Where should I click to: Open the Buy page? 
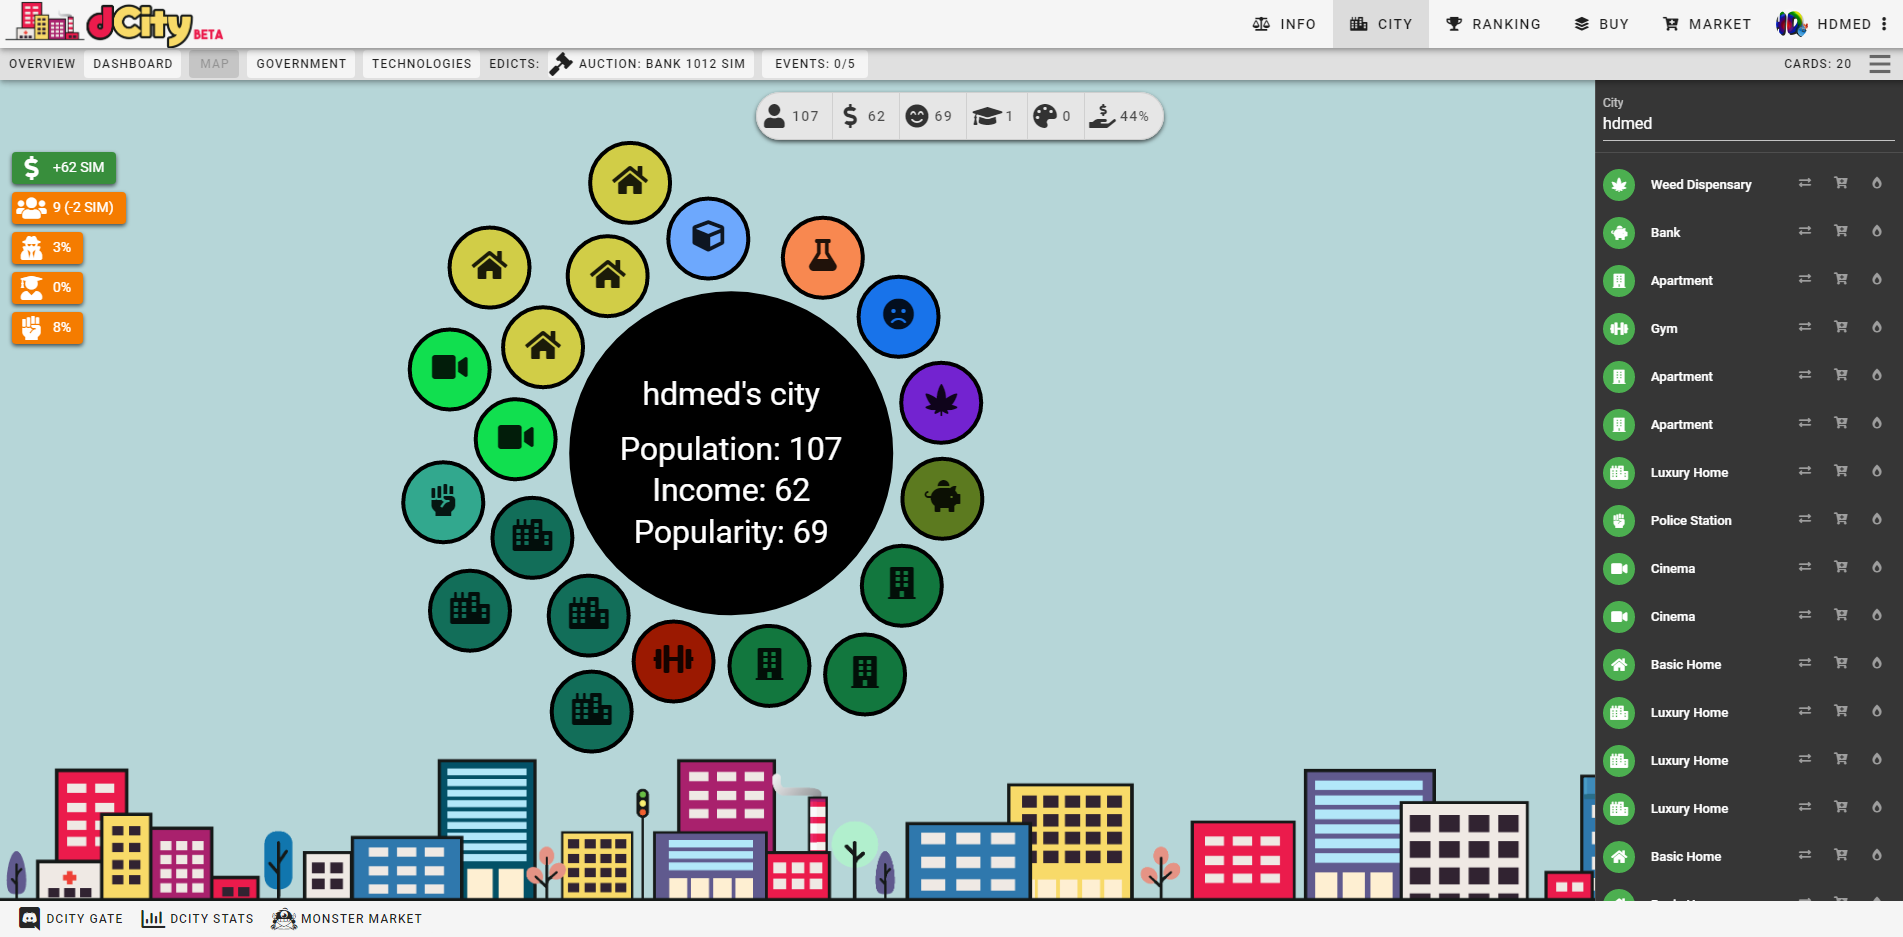click(1601, 24)
